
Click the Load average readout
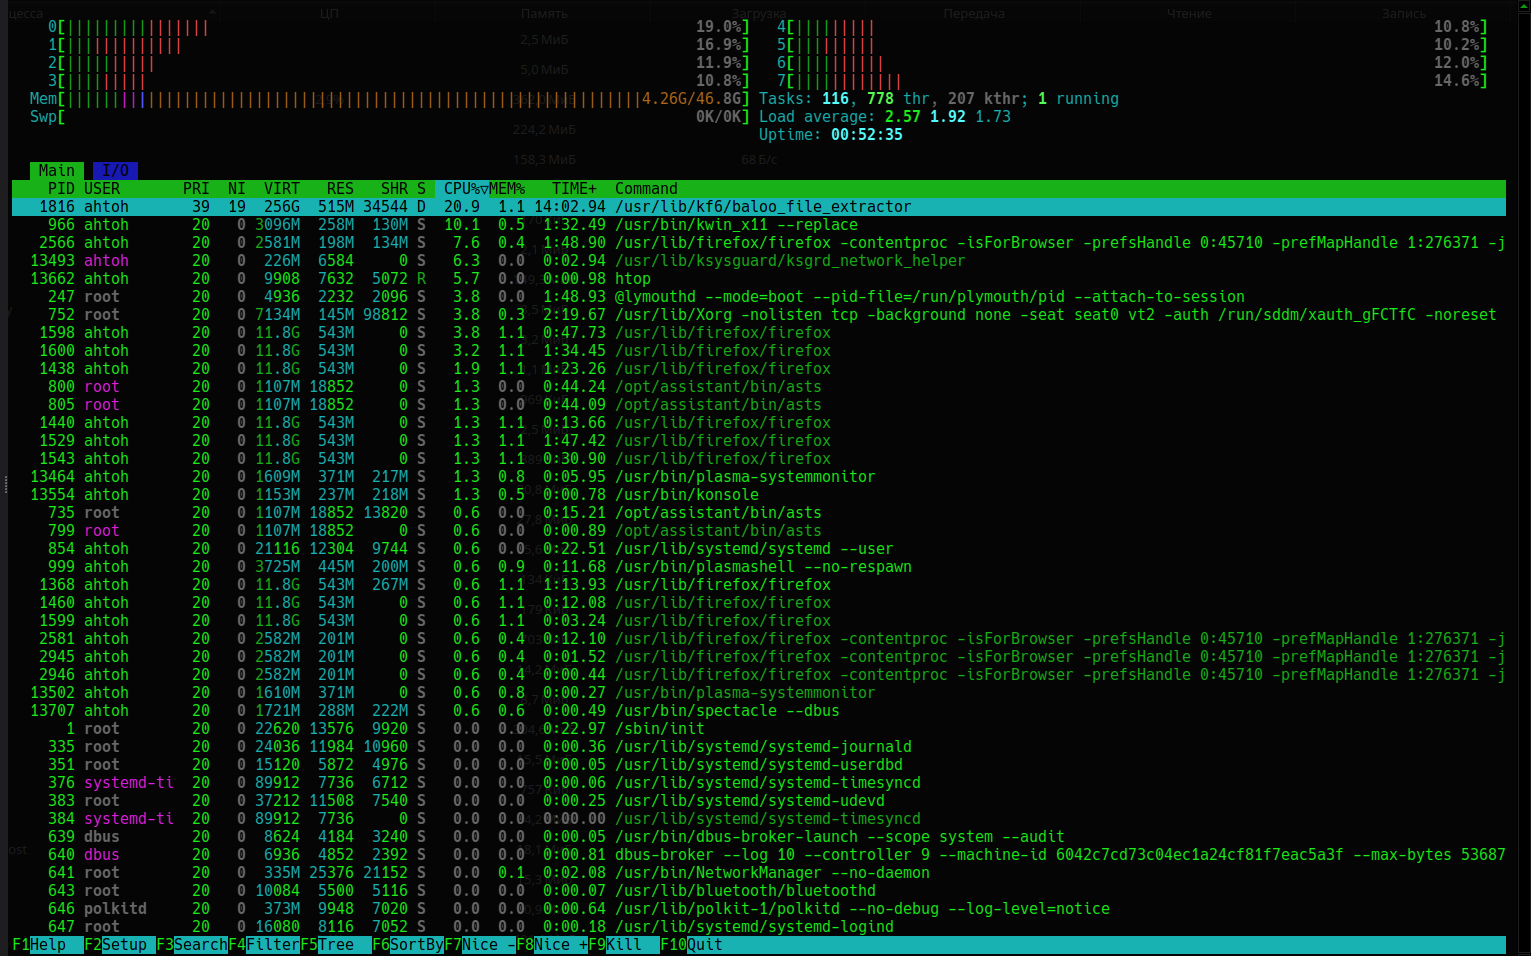coord(885,117)
